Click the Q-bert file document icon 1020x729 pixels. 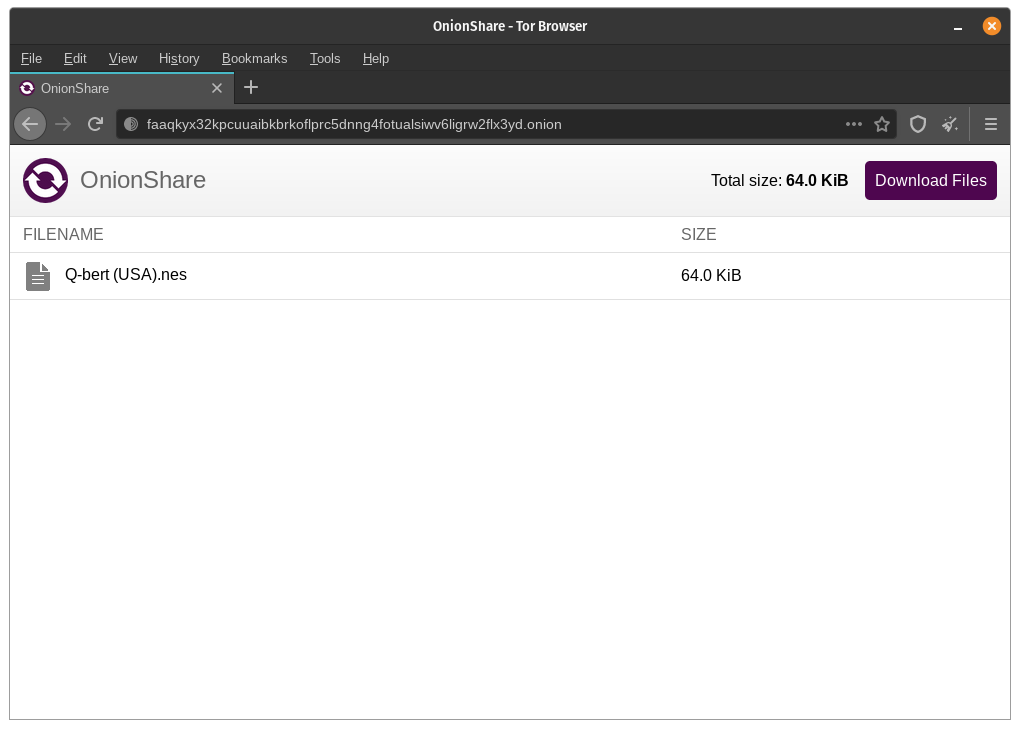(x=38, y=276)
